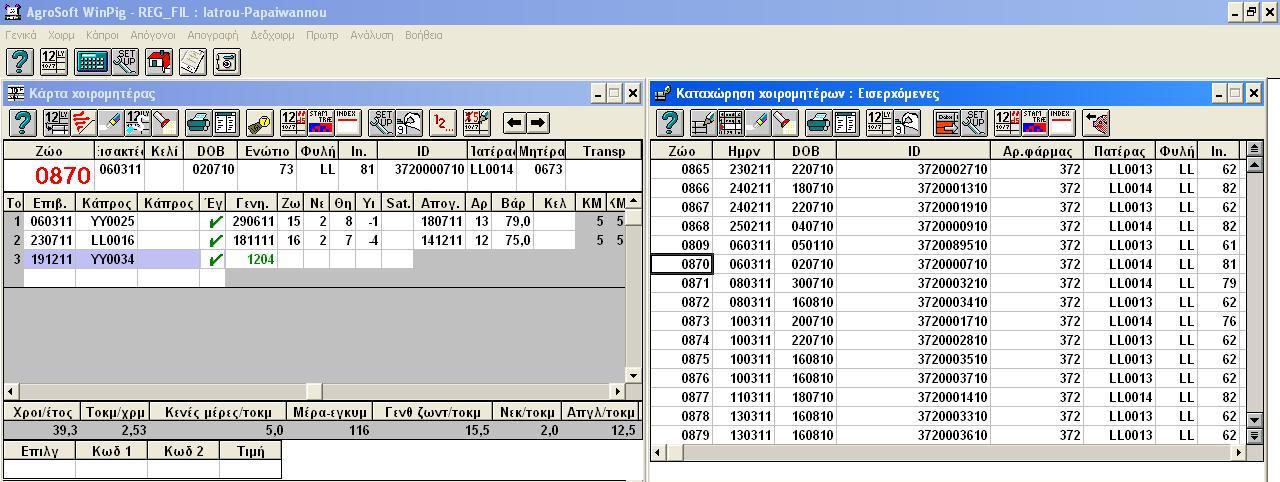Click the Πατέρας column header in entry list
Screen dimensions: 1280x482
tap(1118, 151)
